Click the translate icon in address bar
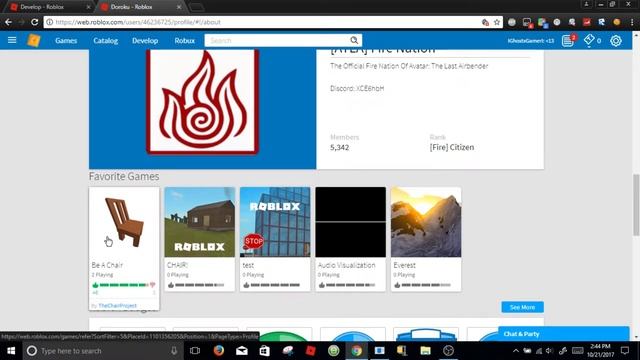The image size is (640, 360). click(485, 22)
